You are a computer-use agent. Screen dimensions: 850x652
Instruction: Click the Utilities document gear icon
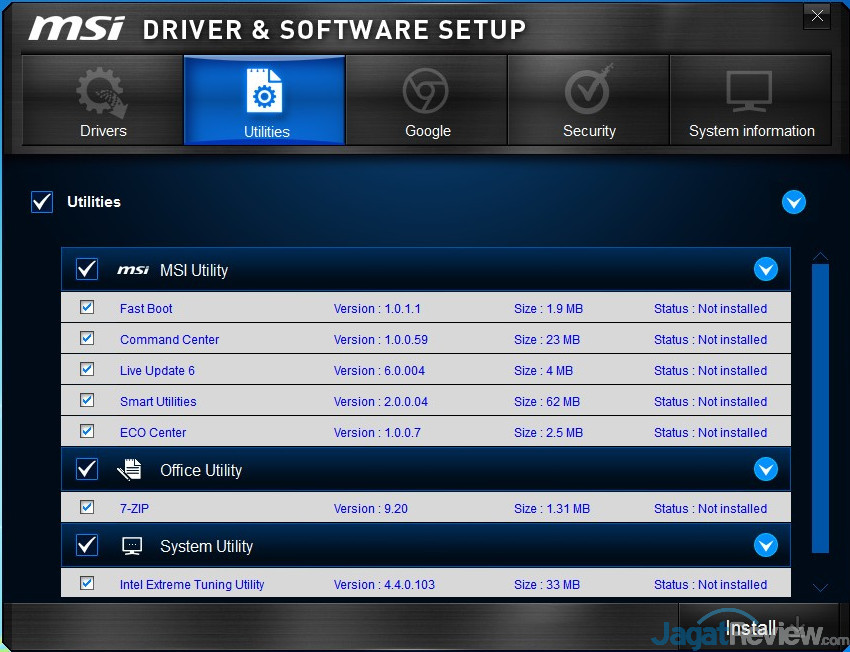tap(265, 93)
